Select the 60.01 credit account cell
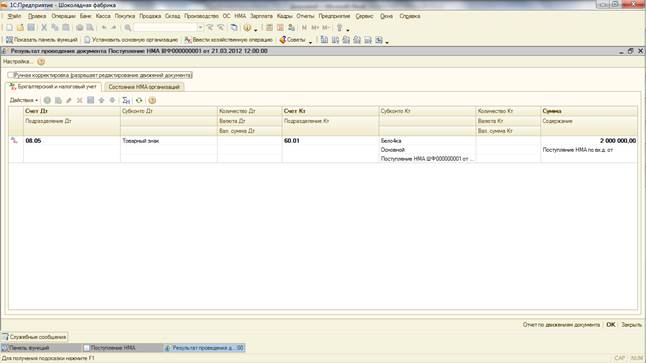The image size is (646, 363). (x=330, y=141)
